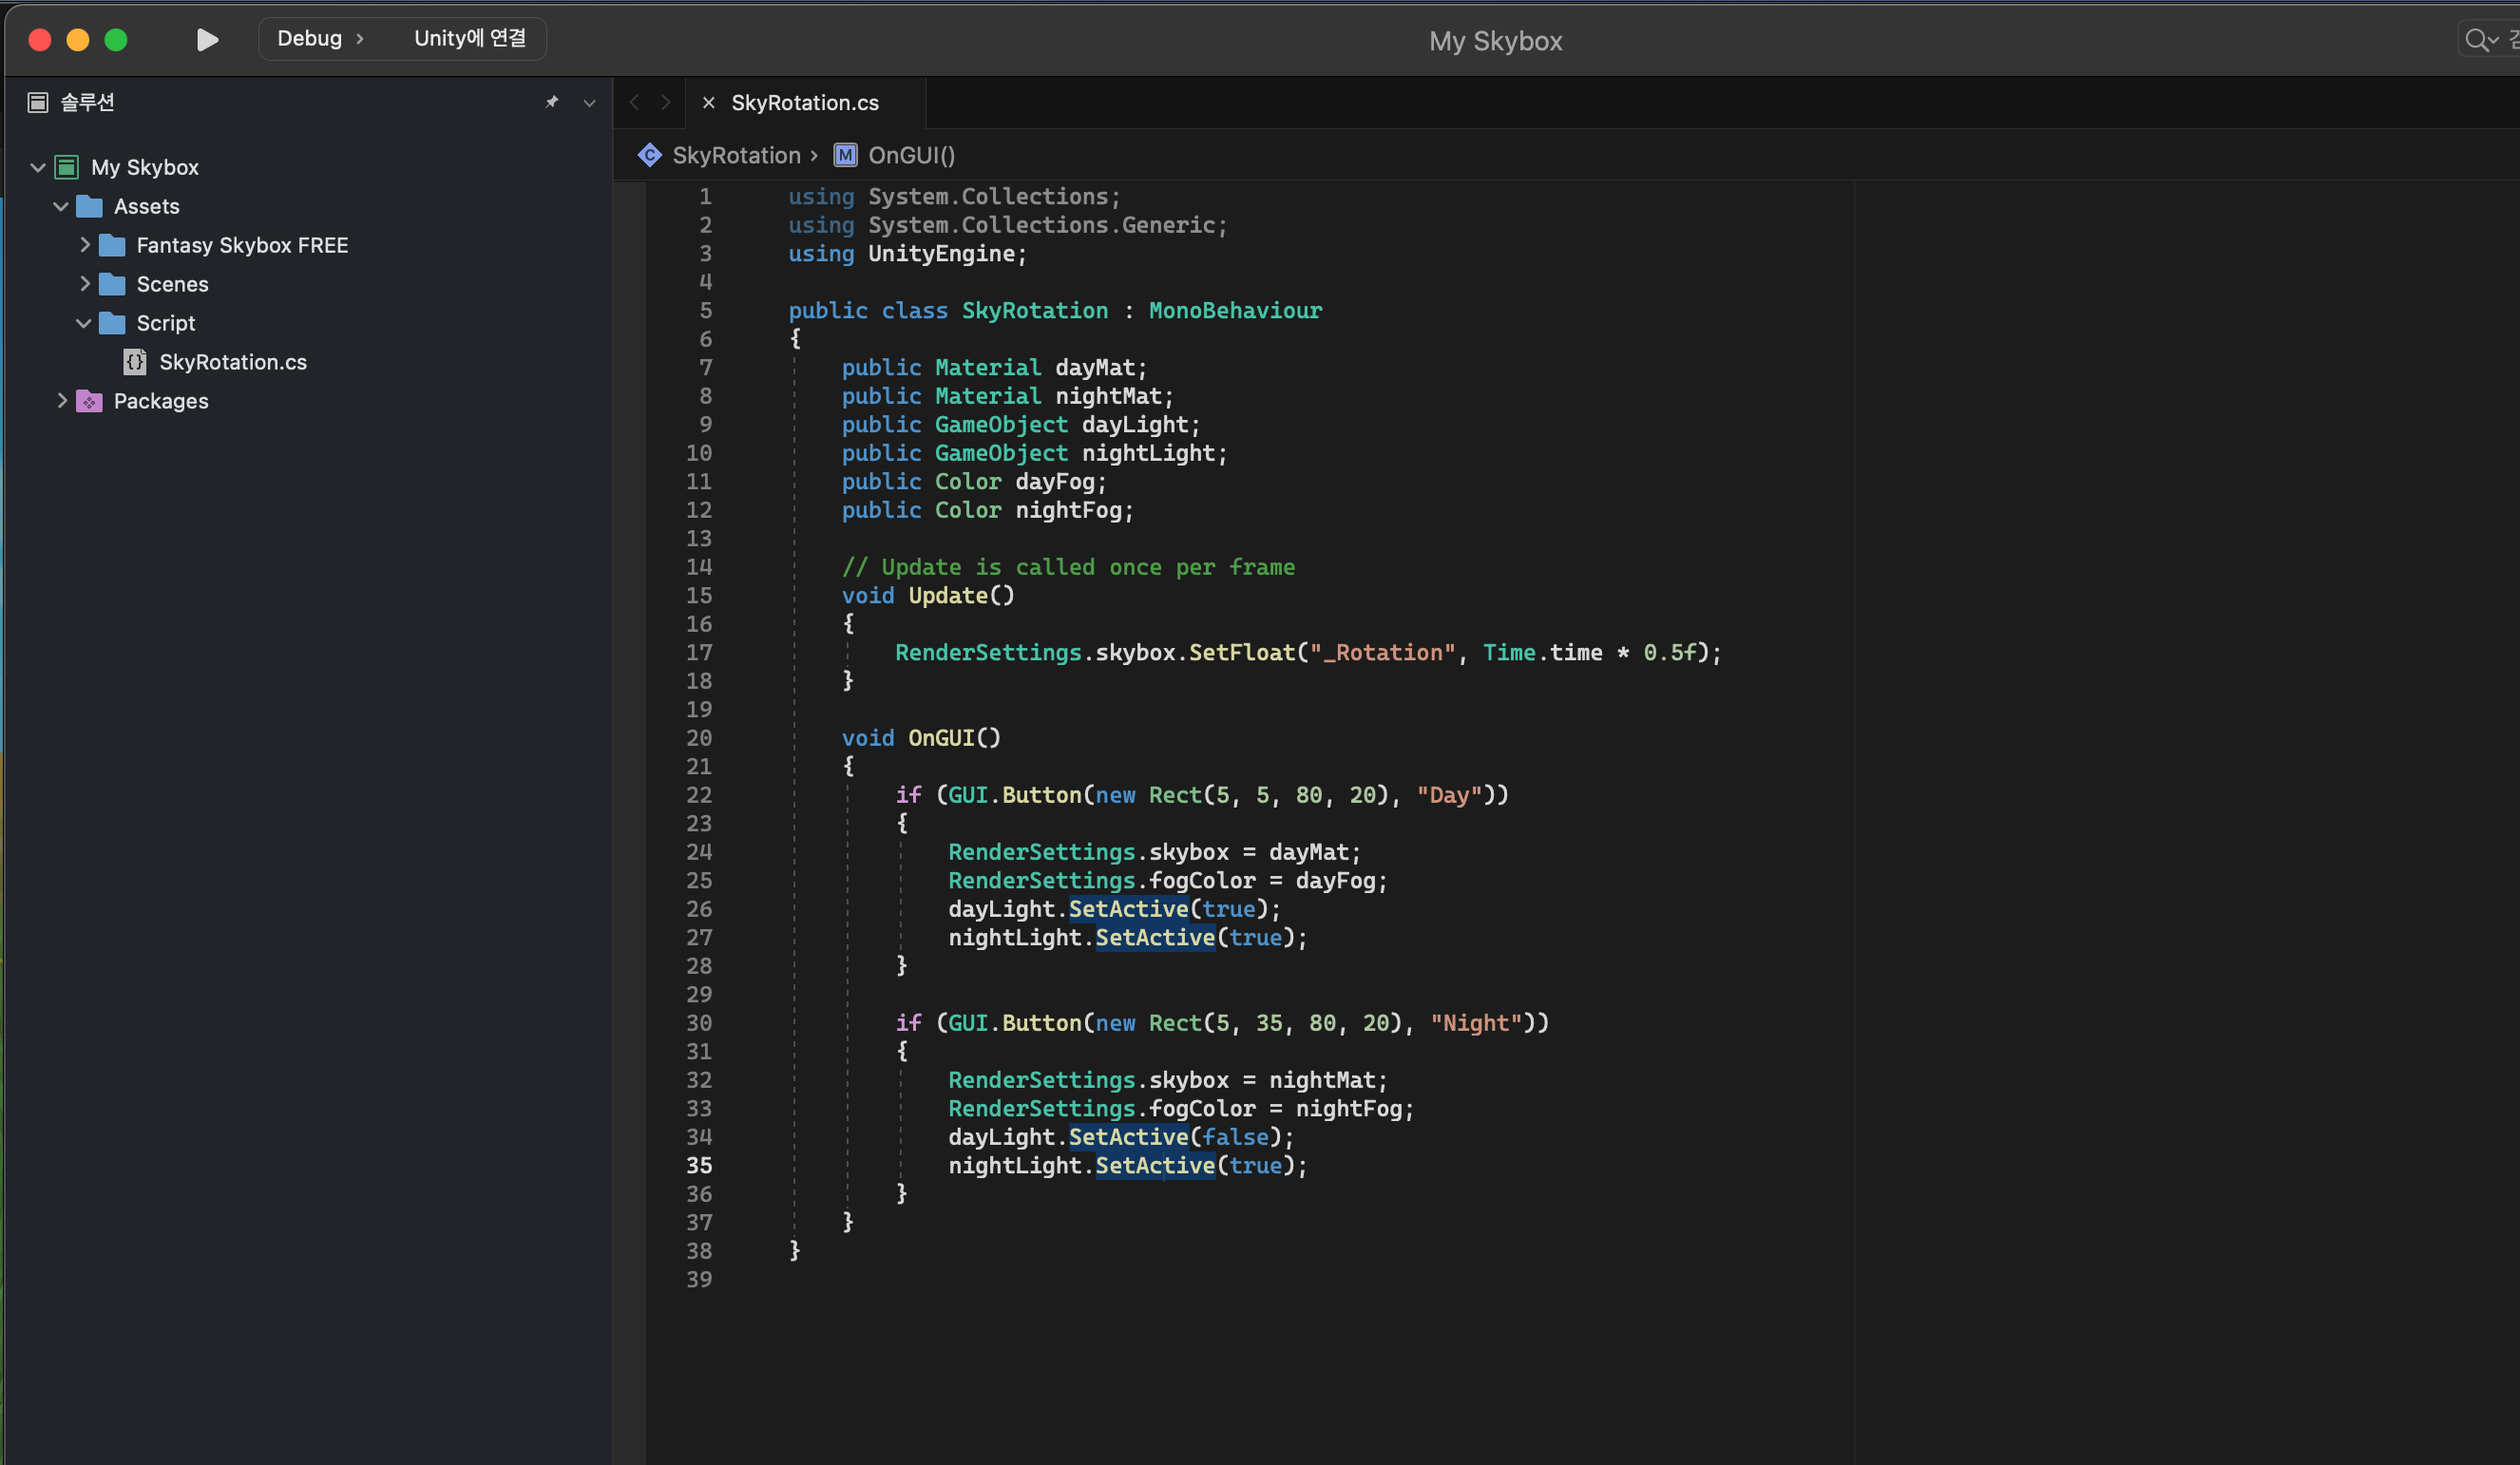Click the Solution panel header icon
The width and height of the screenshot is (2520, 1465).
click(x=38, y=102)
